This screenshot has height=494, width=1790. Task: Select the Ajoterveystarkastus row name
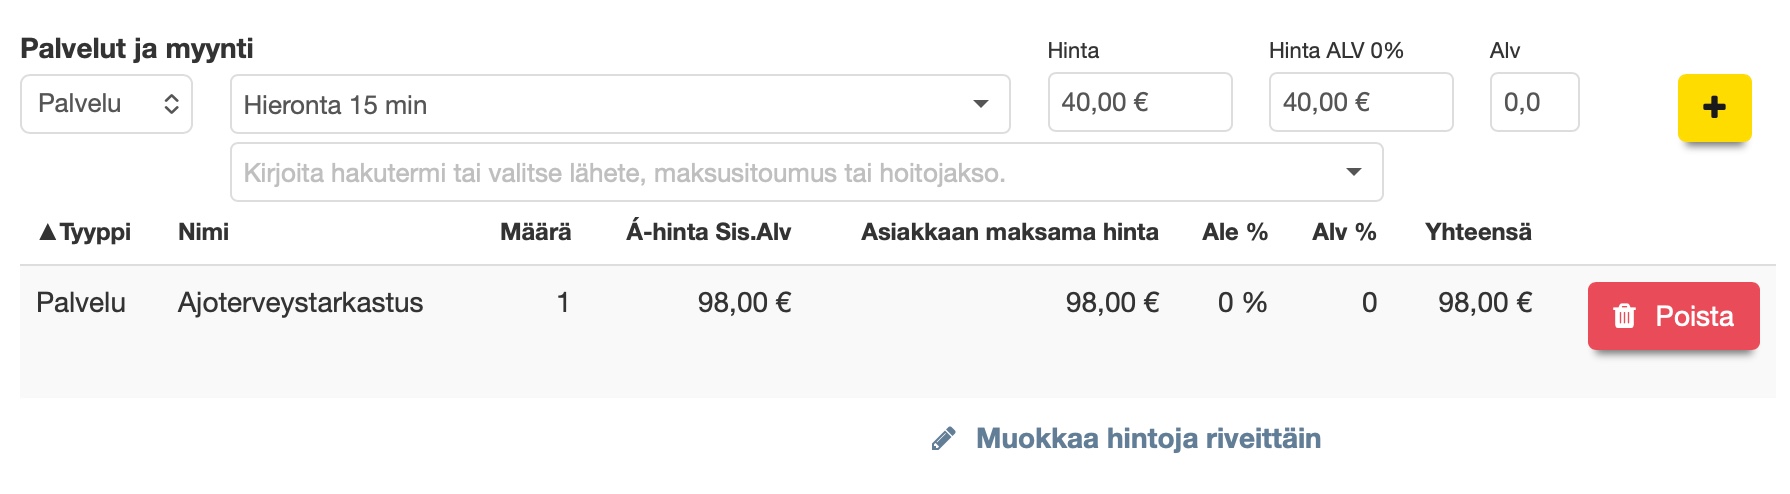[300, 302]
